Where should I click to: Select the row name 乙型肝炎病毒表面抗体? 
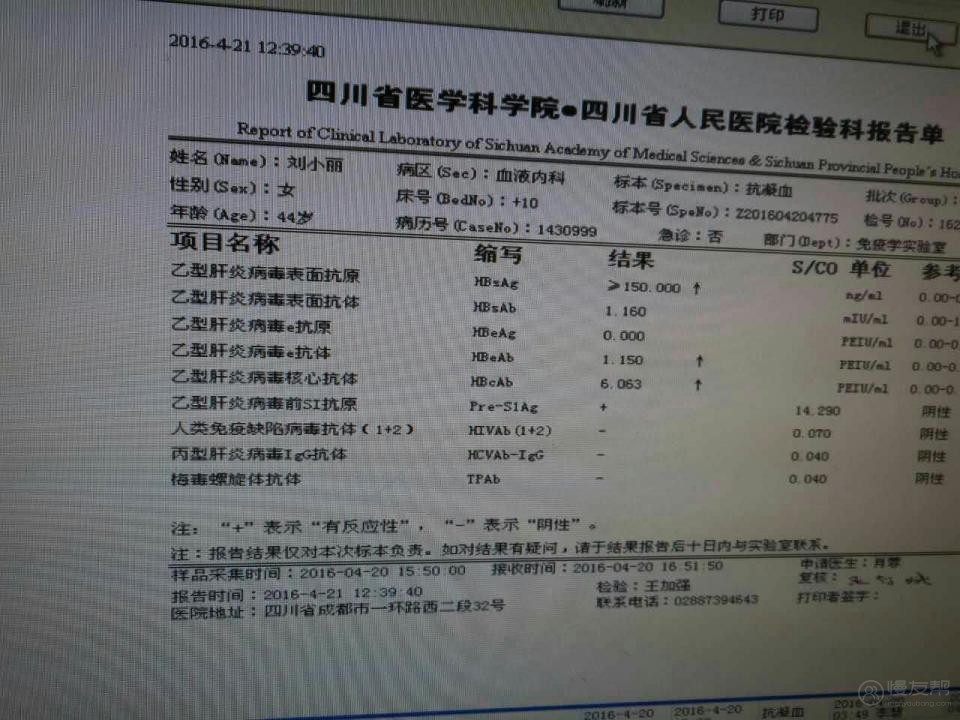click(265, 299)
